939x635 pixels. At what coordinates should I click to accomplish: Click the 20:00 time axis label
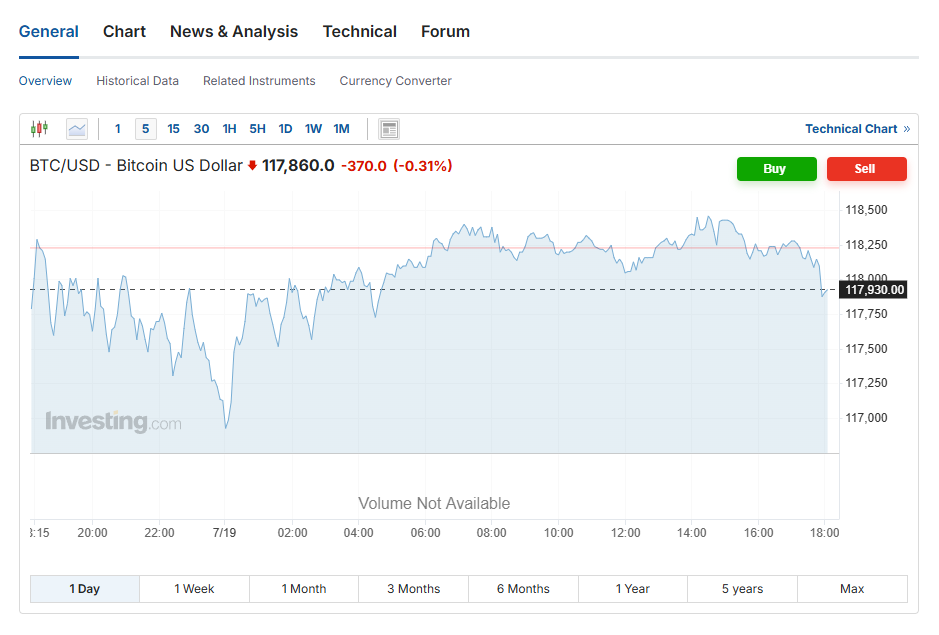[x=92, y=533]
